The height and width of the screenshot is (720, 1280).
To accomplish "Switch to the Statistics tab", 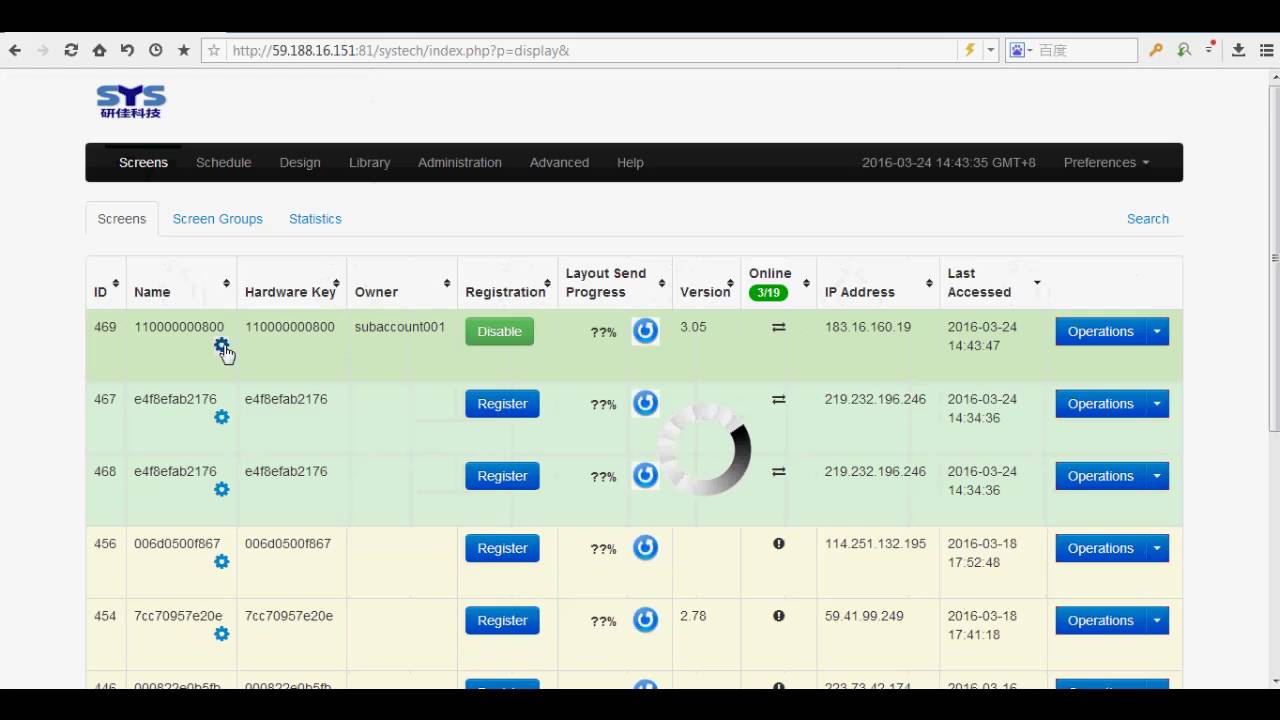I will pyautogui.click(x=315, y=219).
